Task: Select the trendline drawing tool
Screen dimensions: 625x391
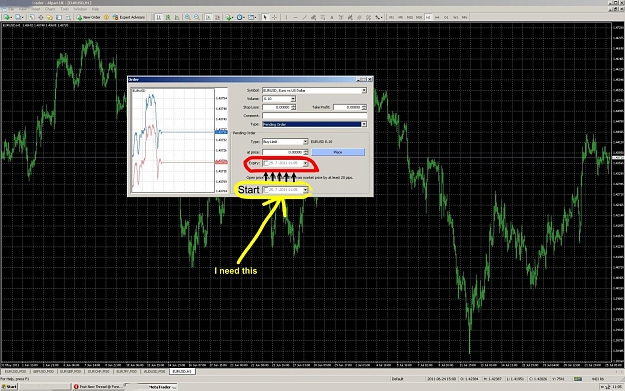Action: [305, 17]
